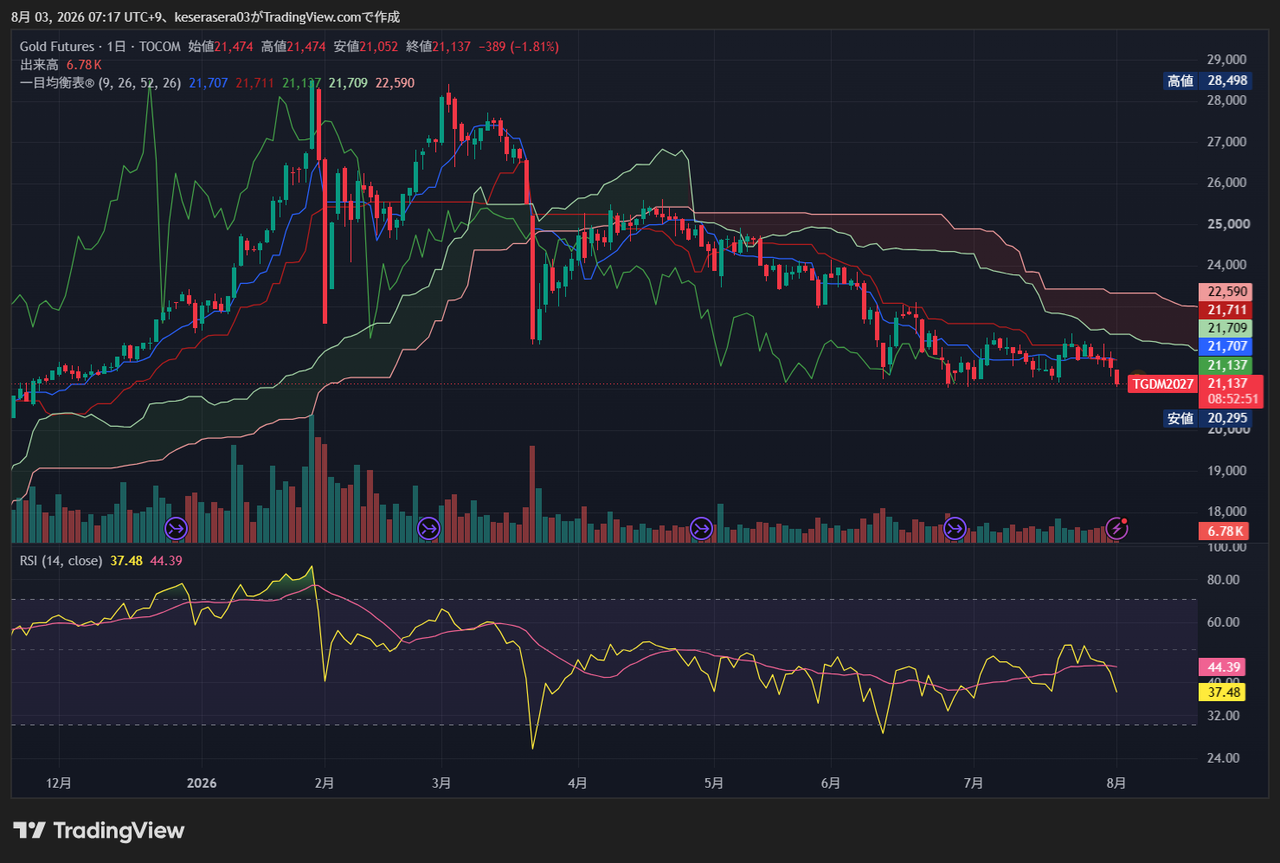
Task: Click the lightning bolt event icon near 8月
Action: 1117,527
